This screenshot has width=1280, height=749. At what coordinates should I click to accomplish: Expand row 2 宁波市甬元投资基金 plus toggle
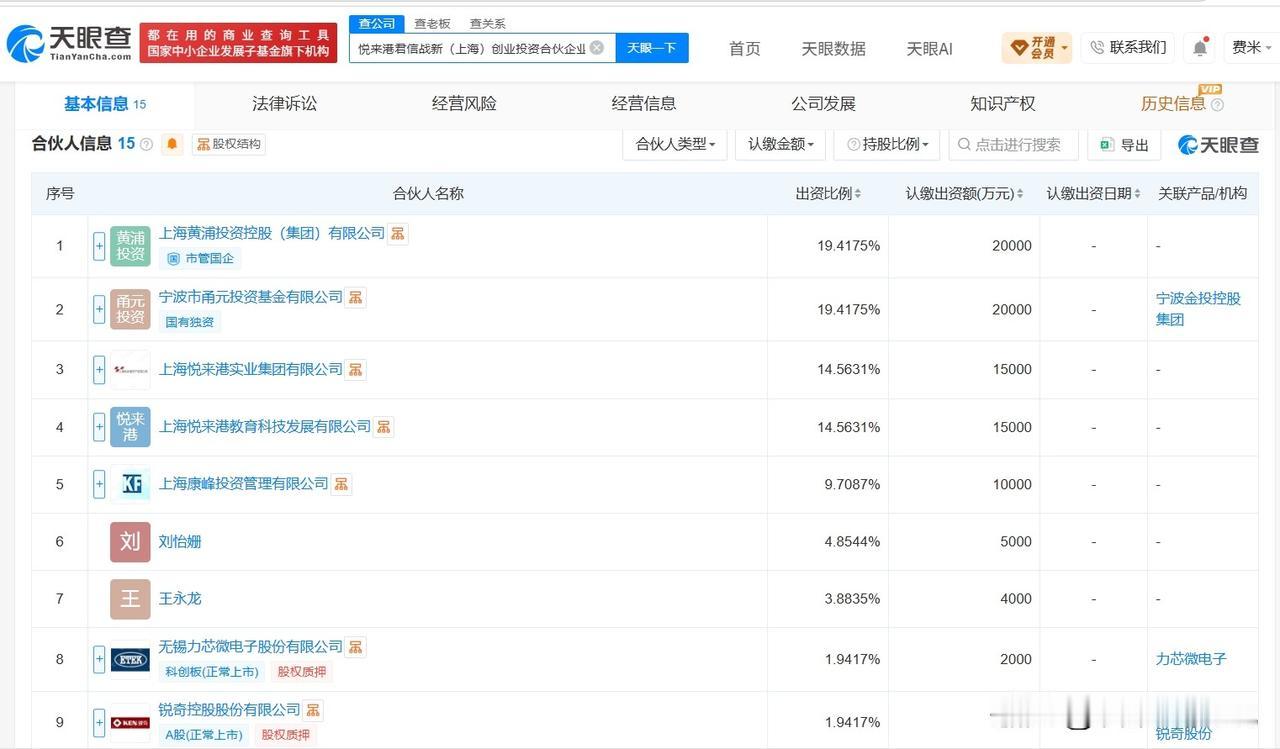[x=99, y=309]
